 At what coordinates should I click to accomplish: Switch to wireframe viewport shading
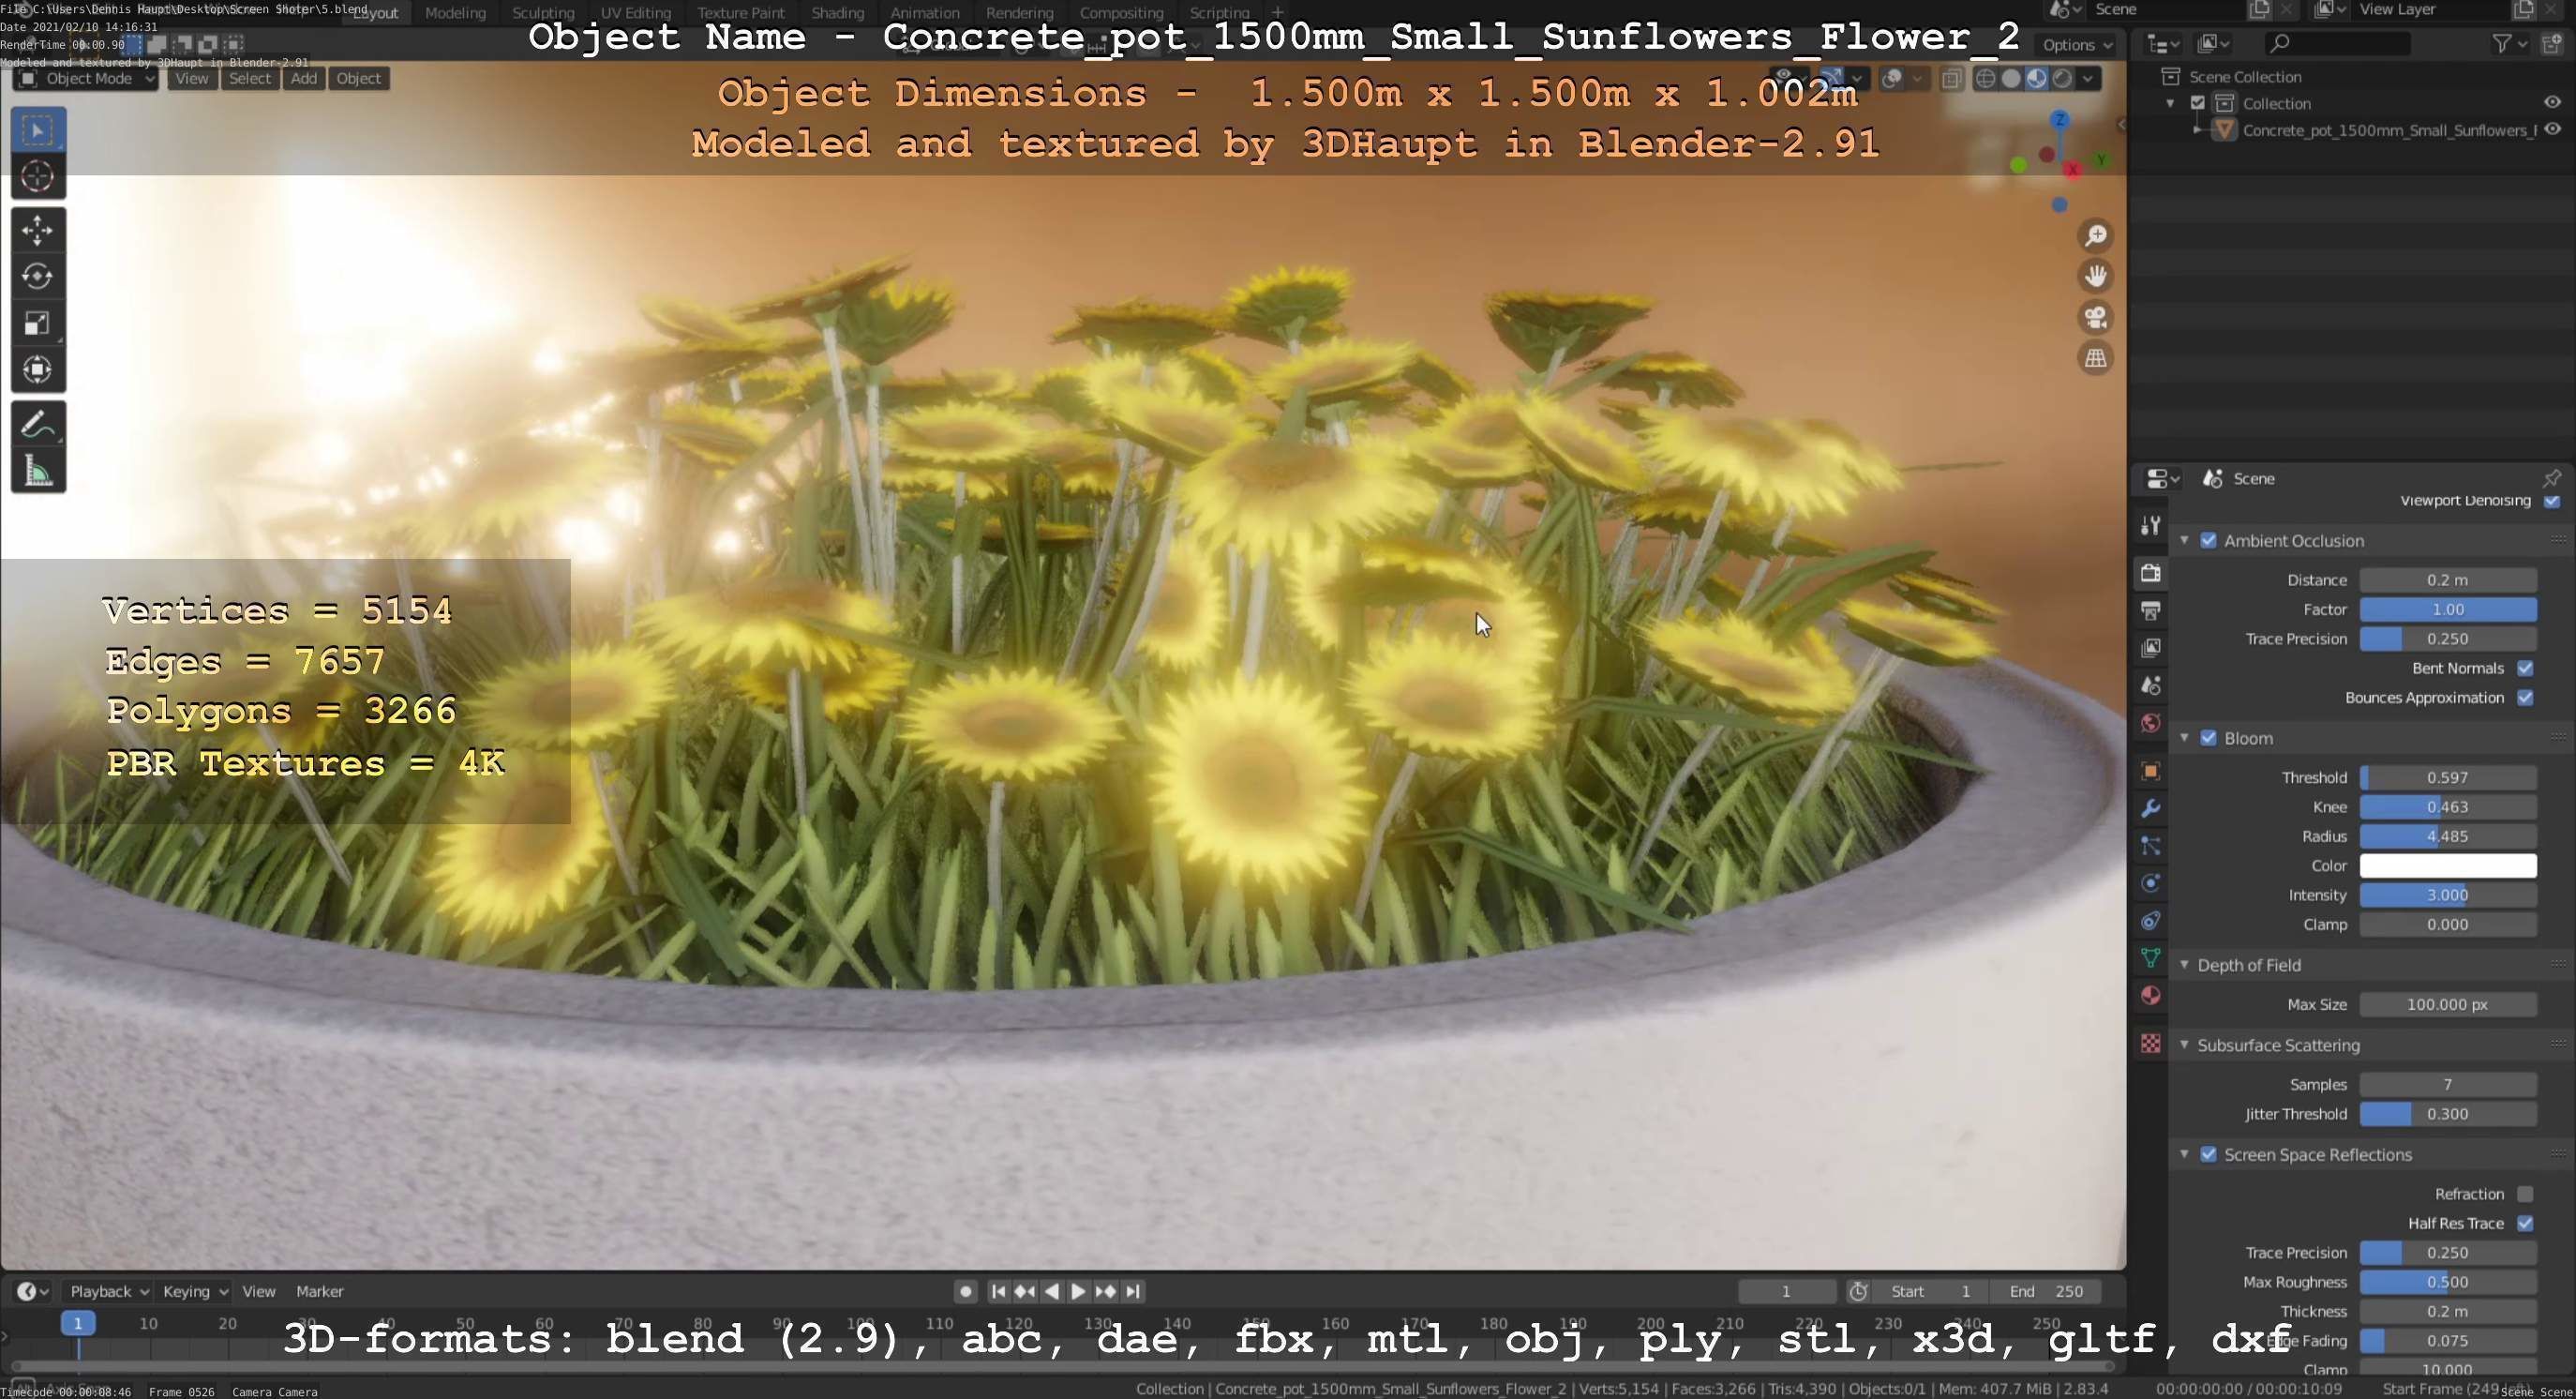[x=1986, y=78]
